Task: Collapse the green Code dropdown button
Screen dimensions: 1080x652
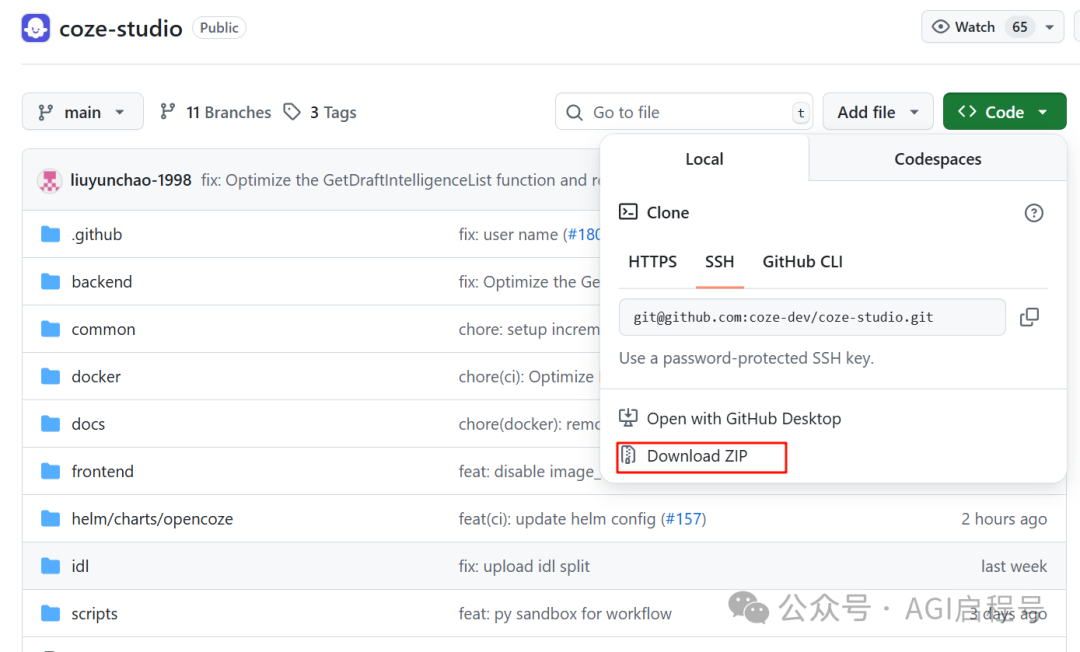Action: pyautogui.click(x=1004, y=112)
